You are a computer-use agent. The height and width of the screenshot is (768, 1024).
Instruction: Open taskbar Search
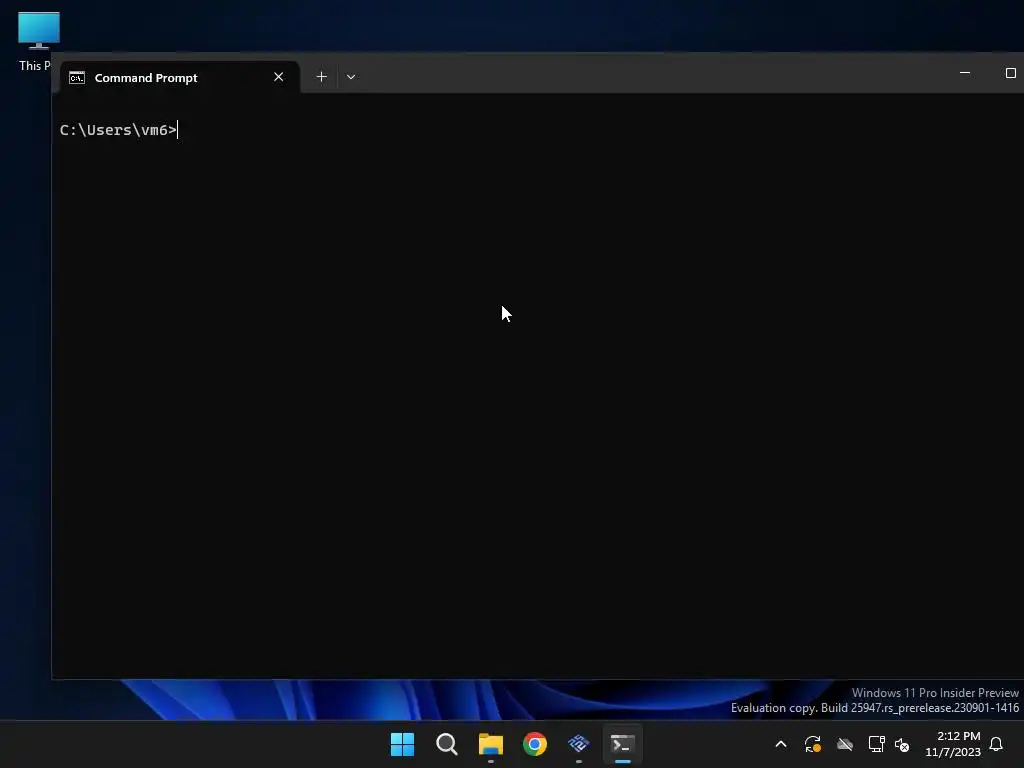tap(447, 744)
